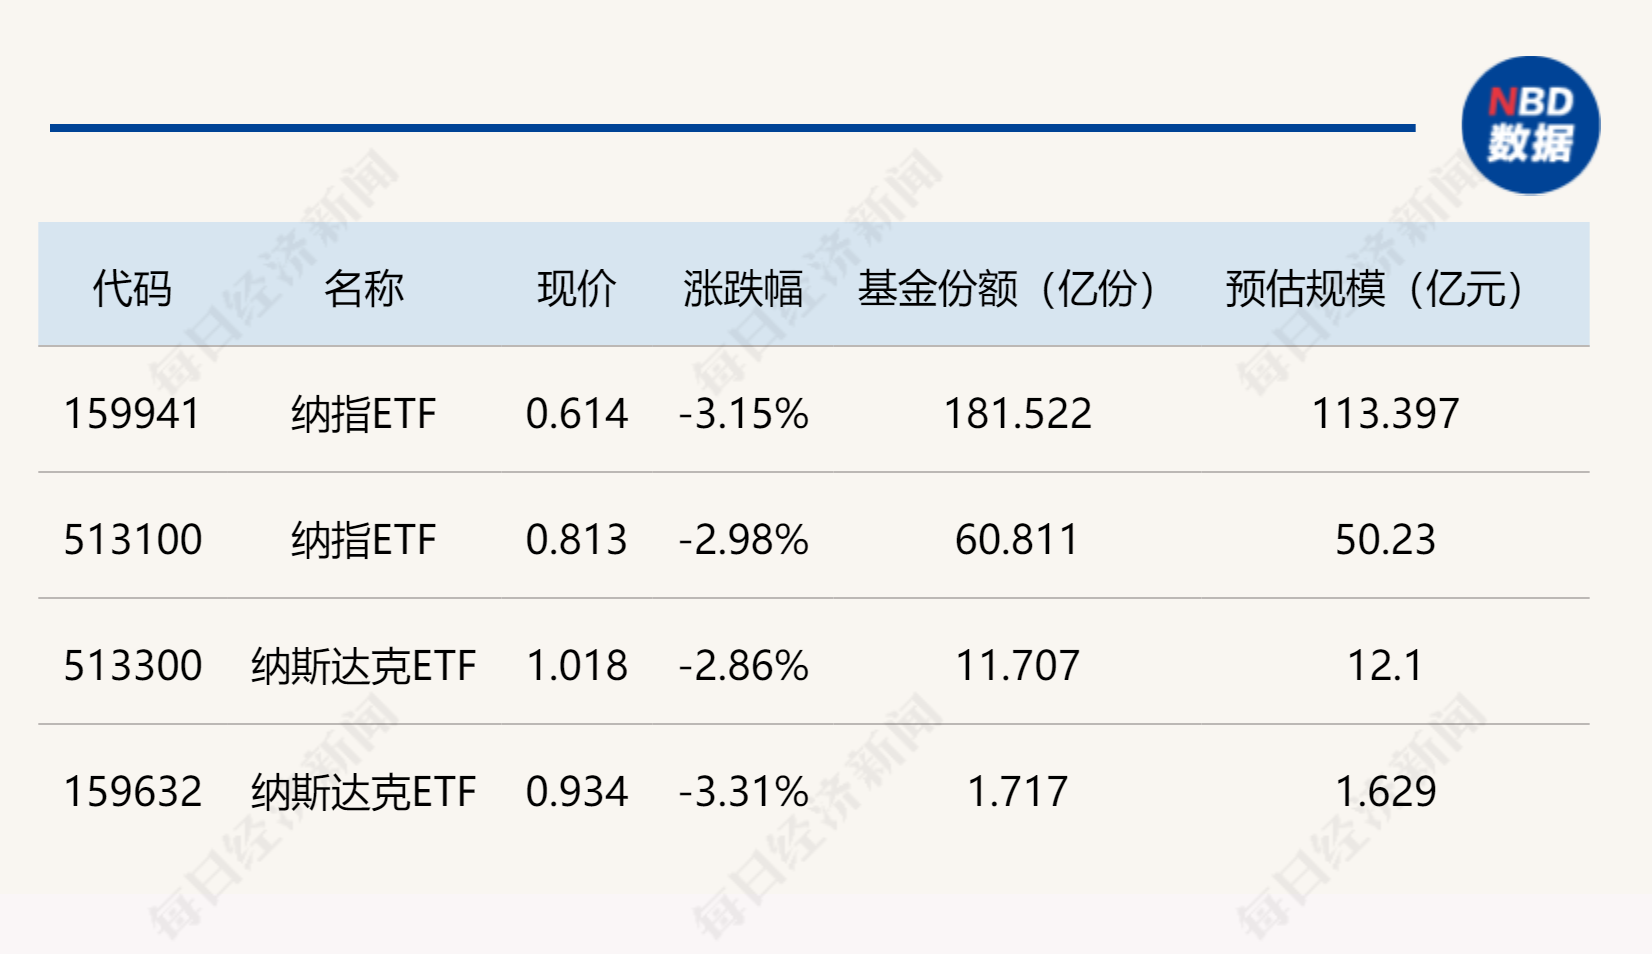Click the 1.629 estimated scale value
This screenshot has width=1652, height=954.
pos(1385,792)
